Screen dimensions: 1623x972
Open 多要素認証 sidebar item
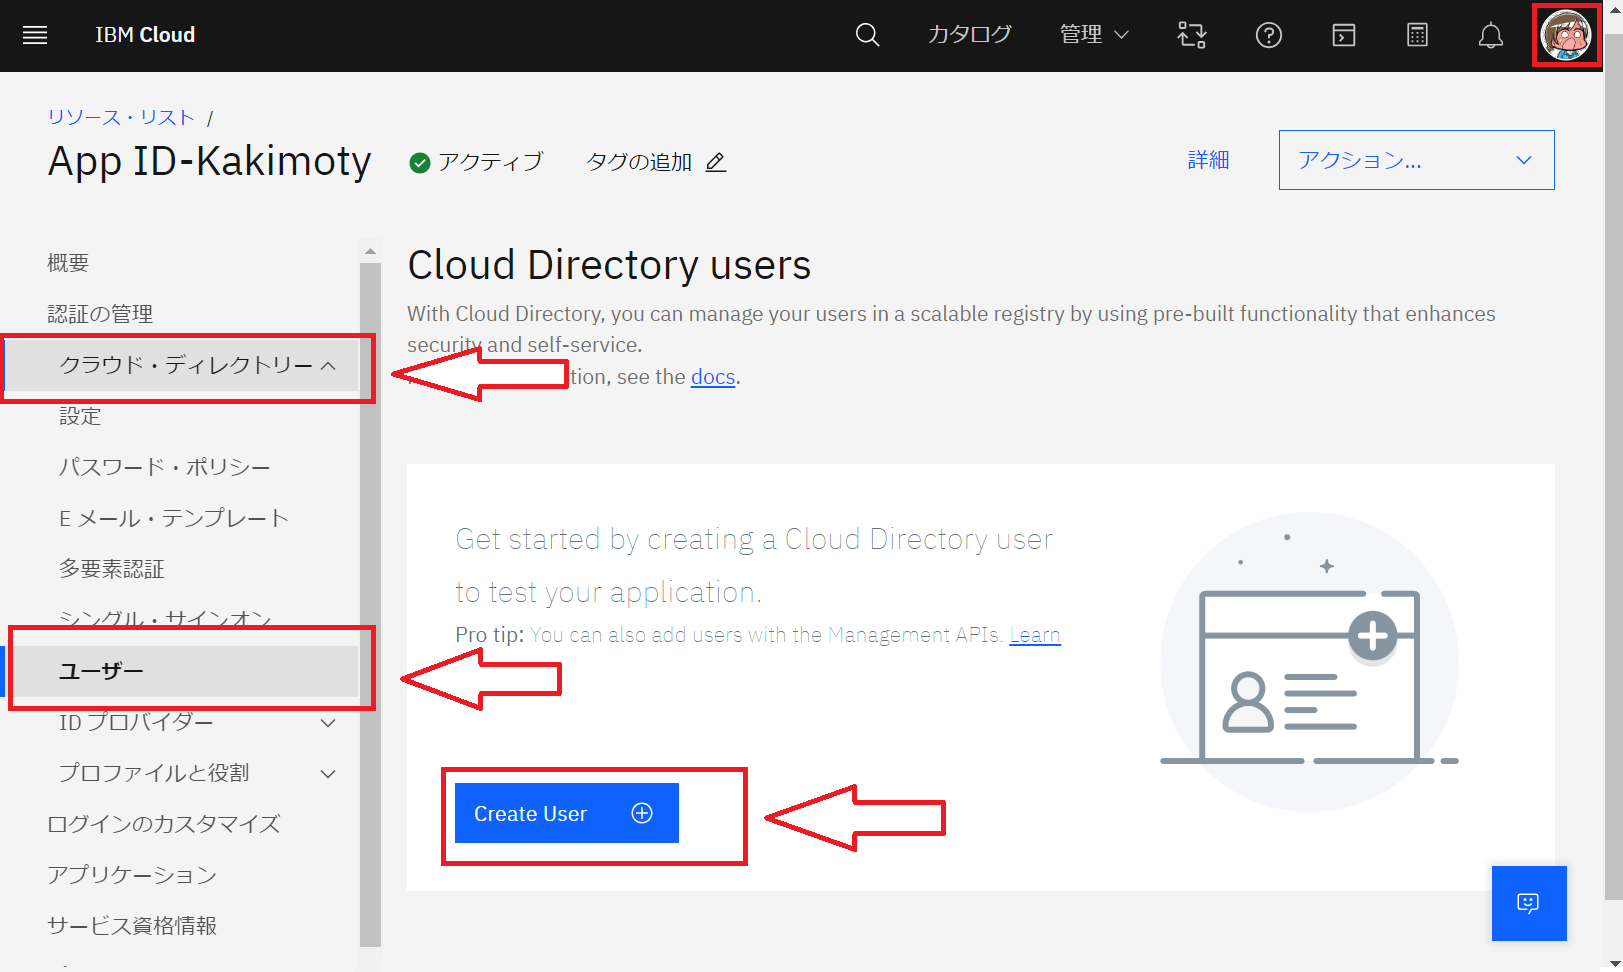[112, 569]
